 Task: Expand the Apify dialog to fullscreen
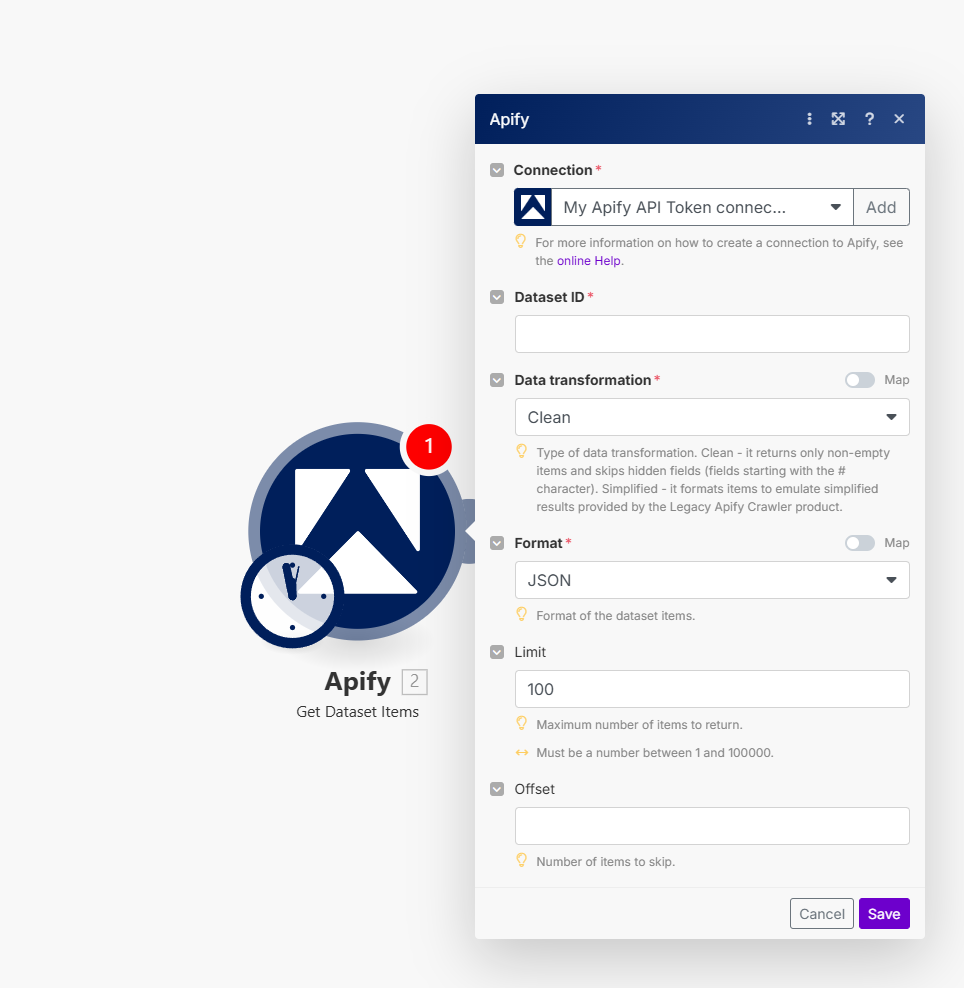838,119
